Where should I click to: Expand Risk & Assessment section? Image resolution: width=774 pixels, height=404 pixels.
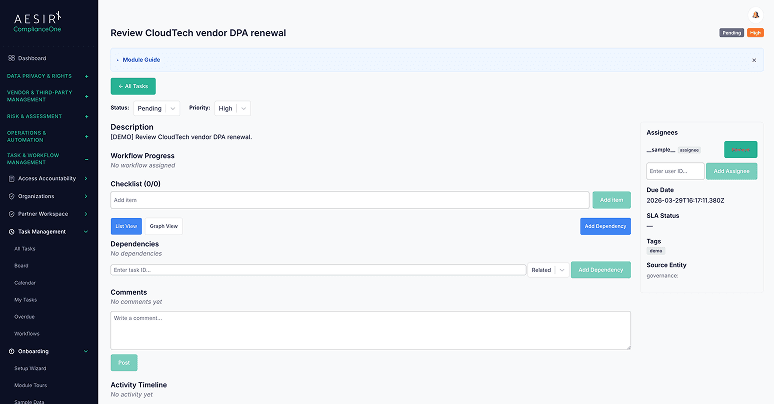[86, 117]
